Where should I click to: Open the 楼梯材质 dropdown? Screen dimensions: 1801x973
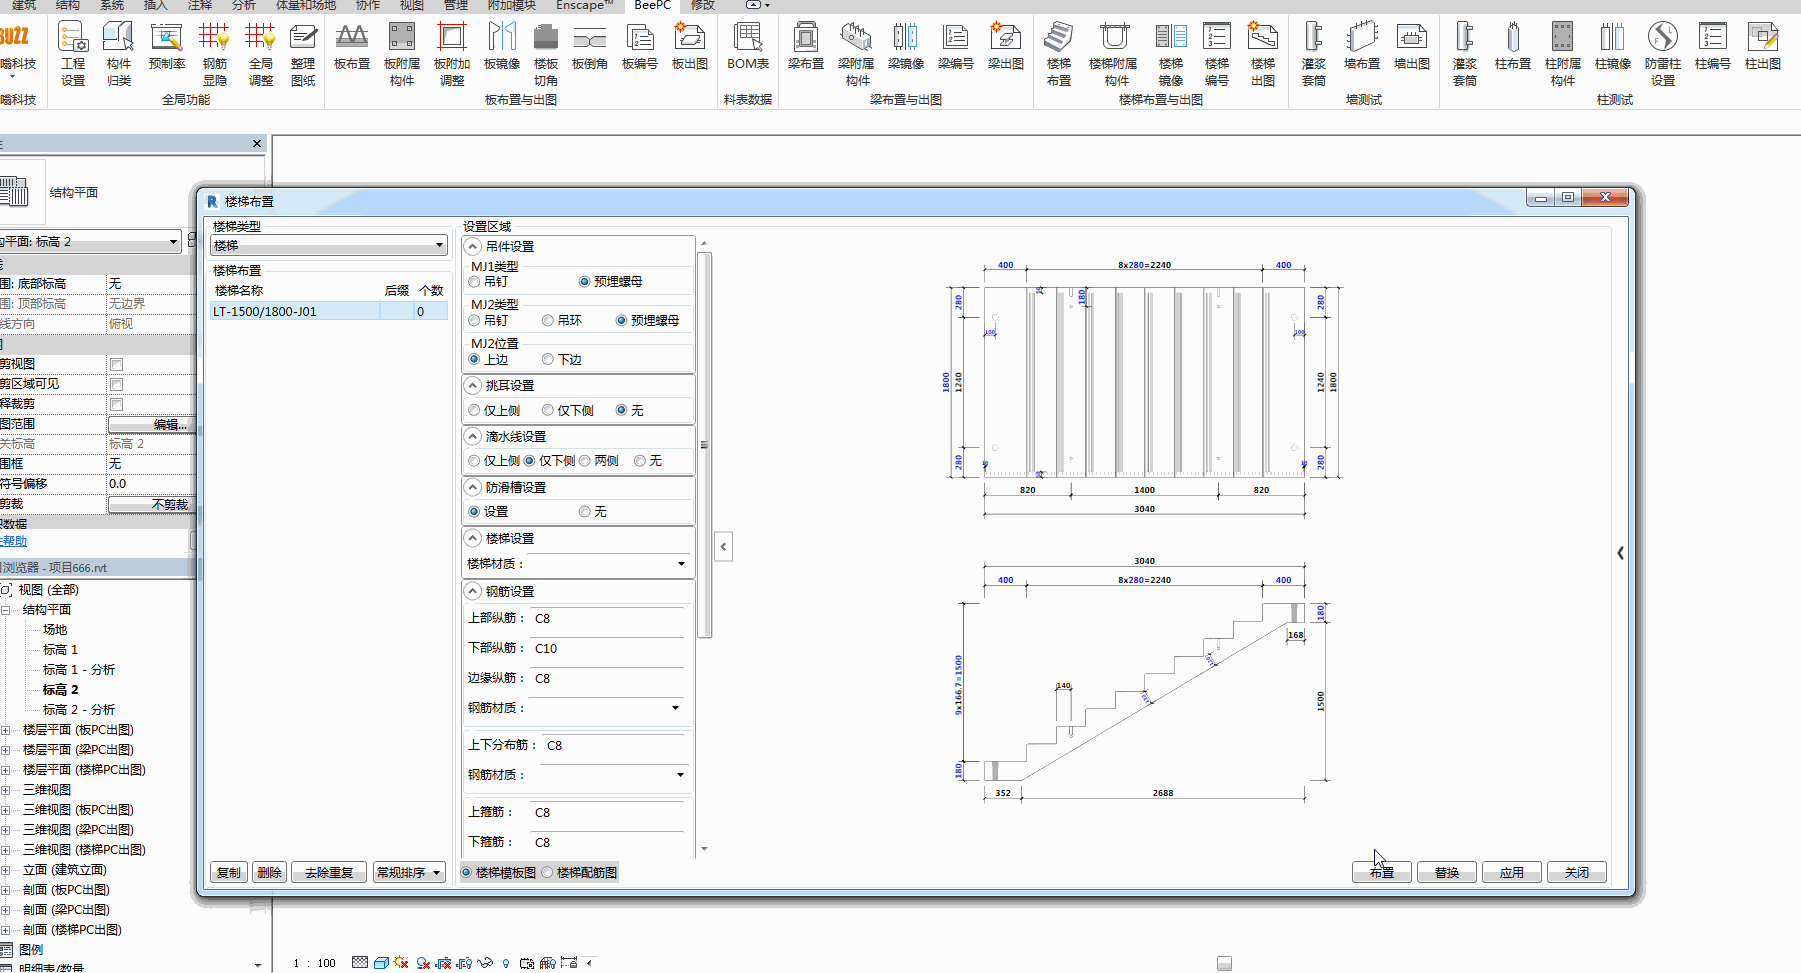point(608,564)
